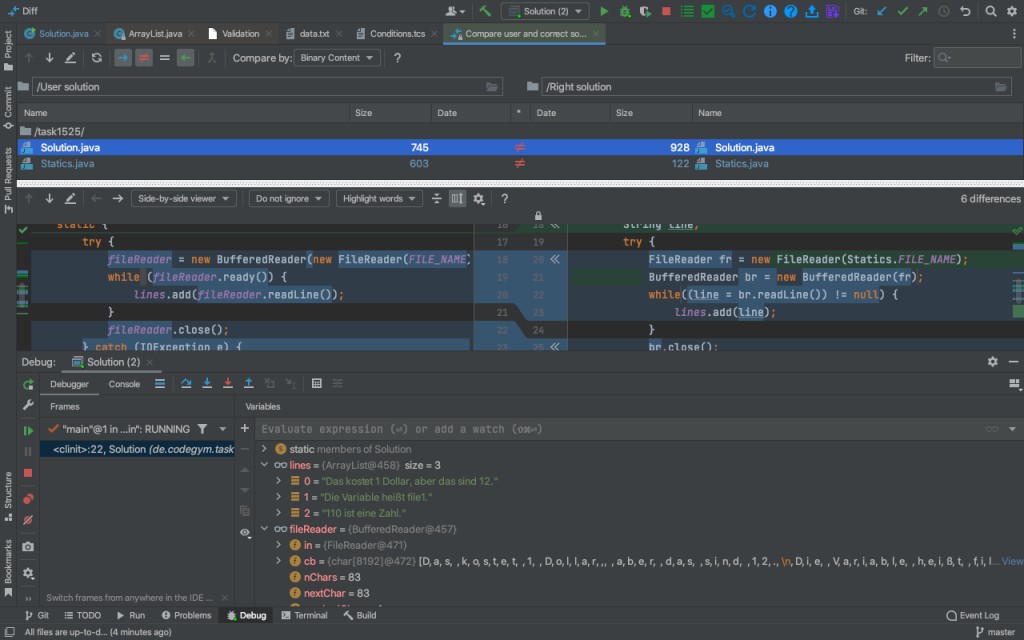Click the Step Over icon in debugger toolbar

click(185, 383)
